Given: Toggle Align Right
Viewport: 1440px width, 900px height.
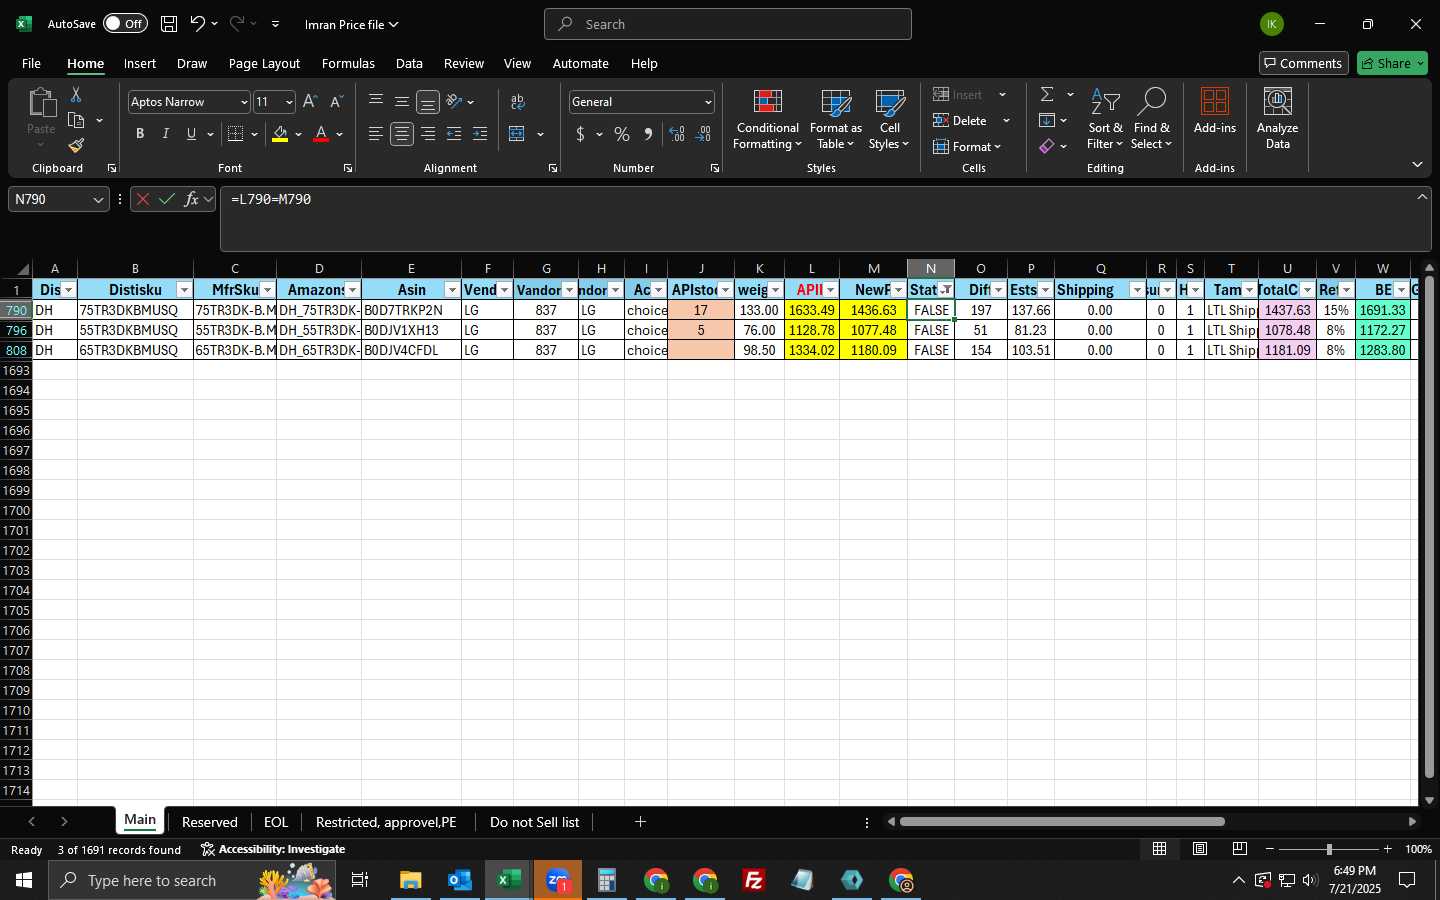Looking at the screenshot, I should pyautogui.click(x=428, y=134).
